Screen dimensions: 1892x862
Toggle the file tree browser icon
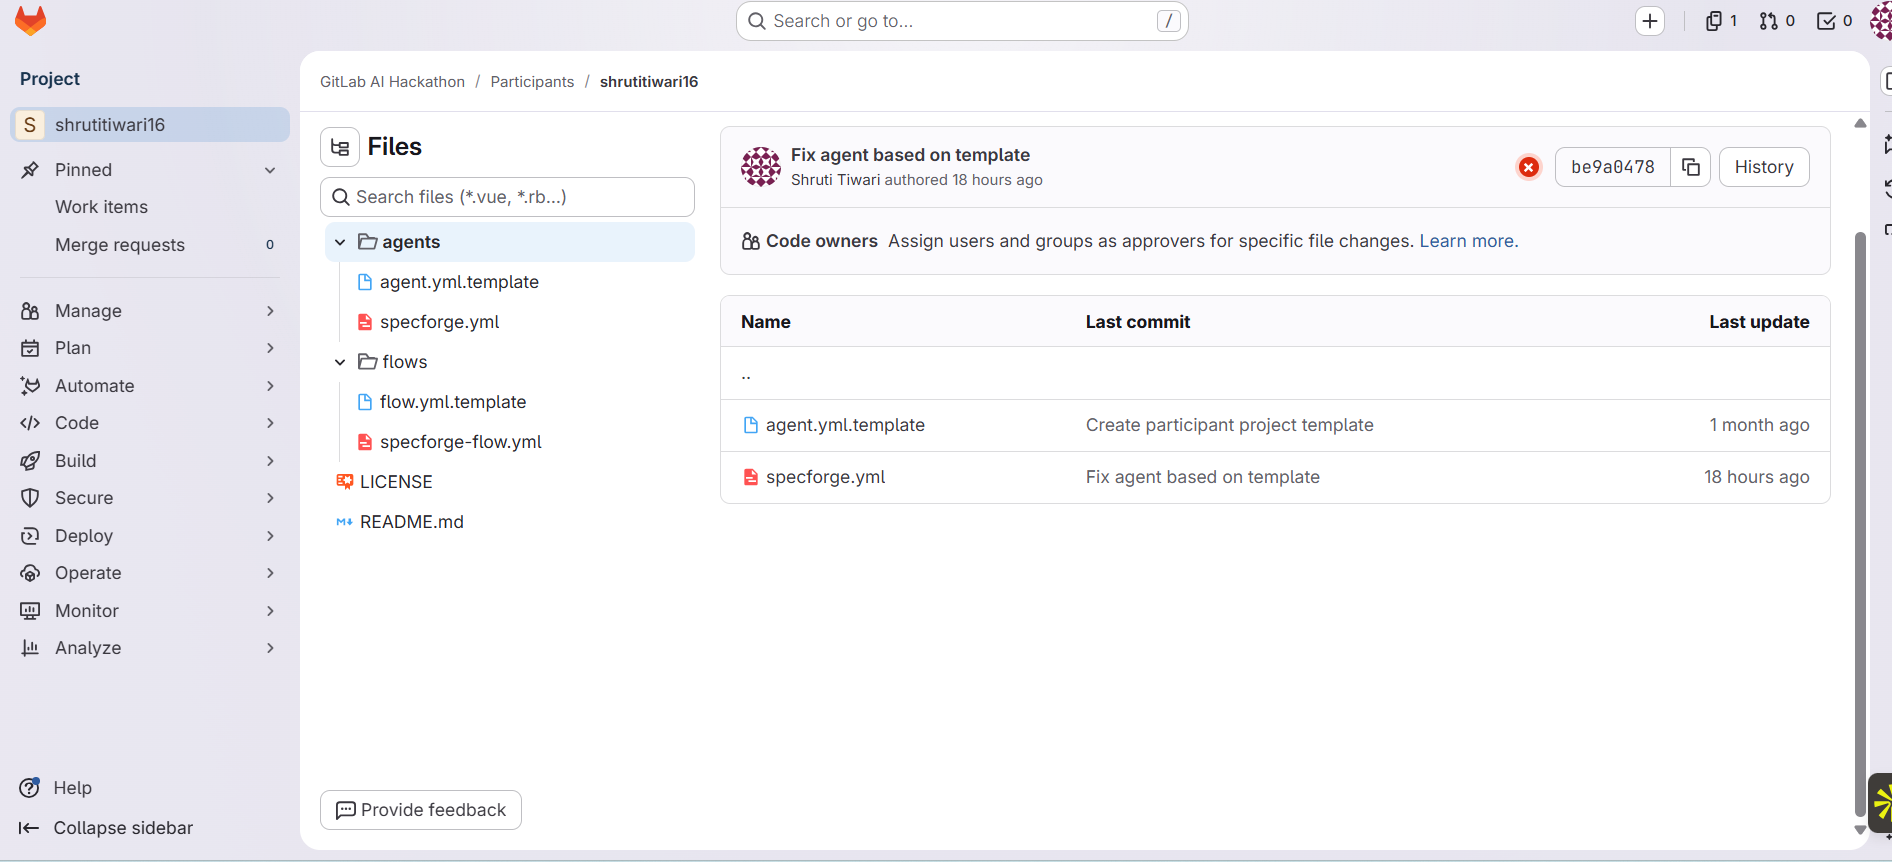pyautogui.click(x=340, y=147)
